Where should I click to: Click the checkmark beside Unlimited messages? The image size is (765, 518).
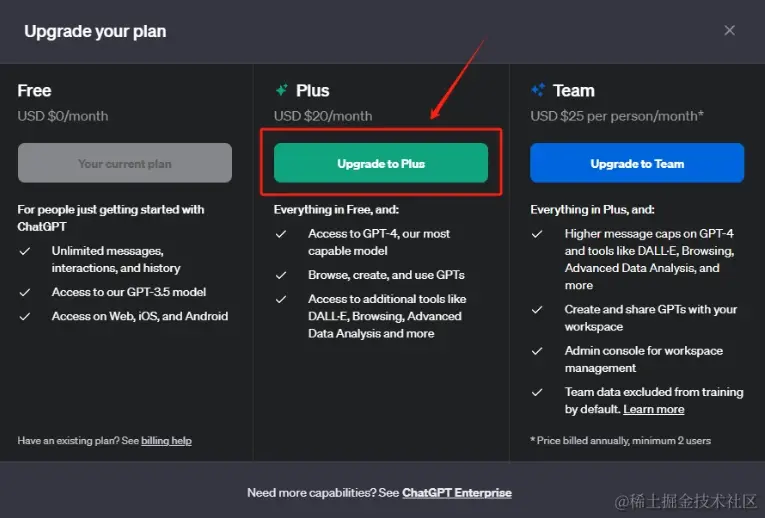24,251
